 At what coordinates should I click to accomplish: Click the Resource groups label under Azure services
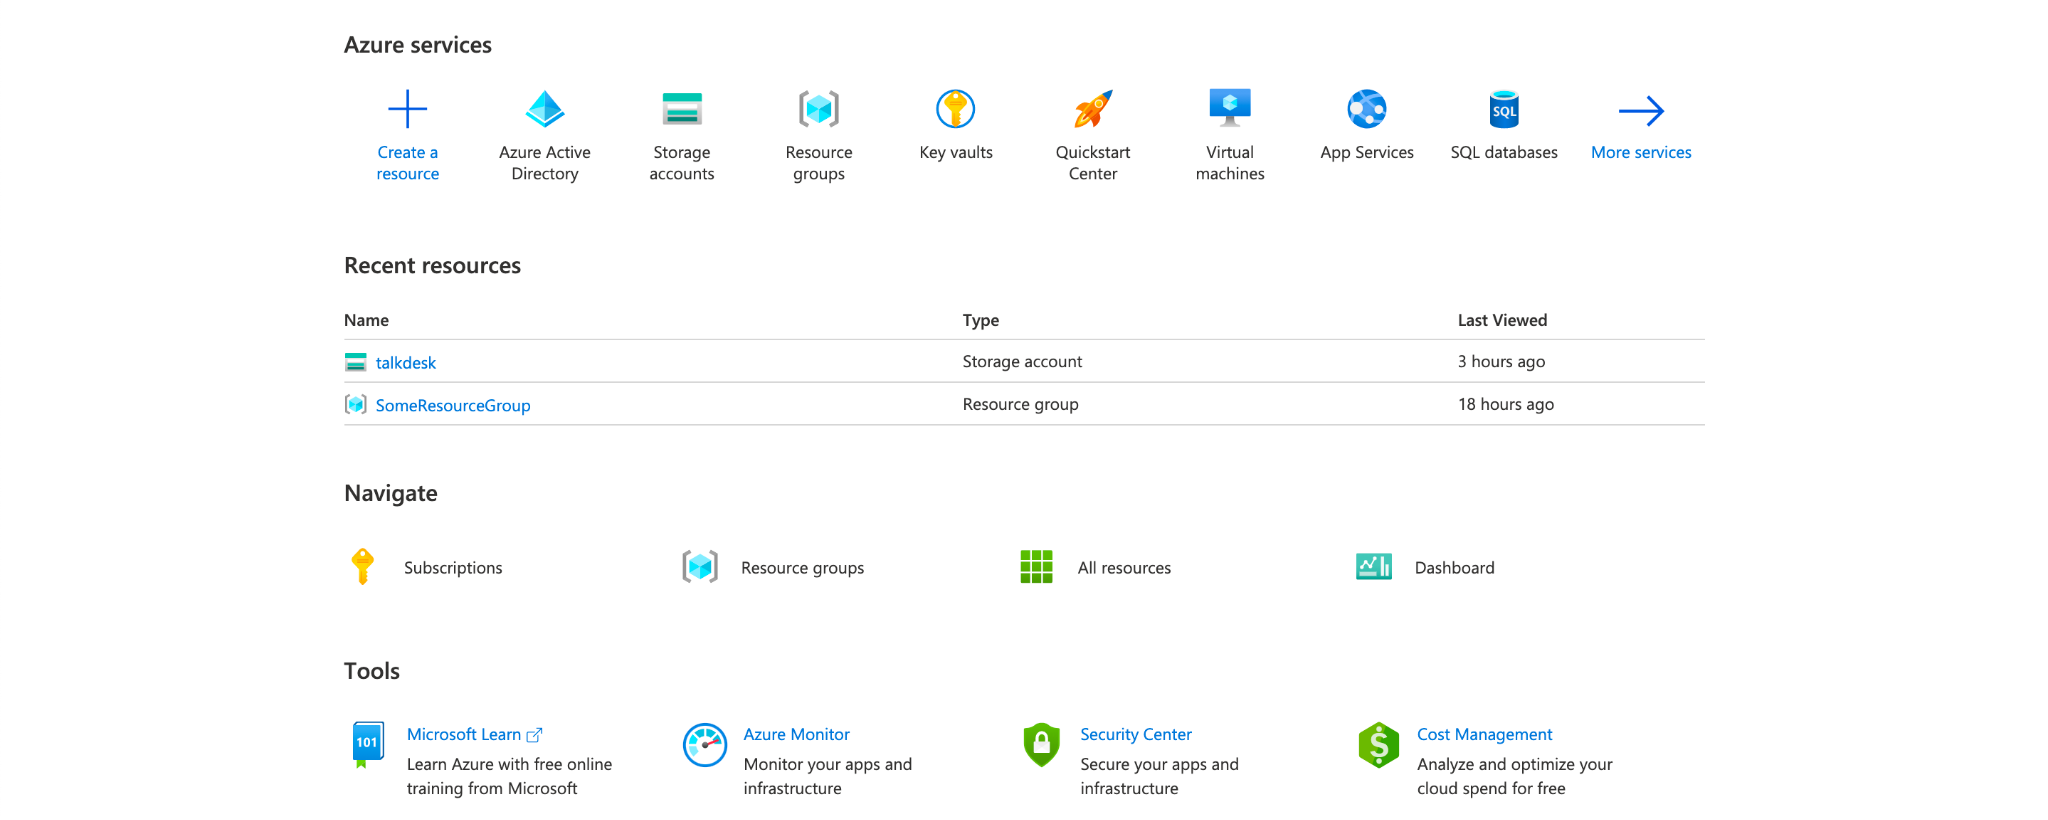tap(819, 163)
